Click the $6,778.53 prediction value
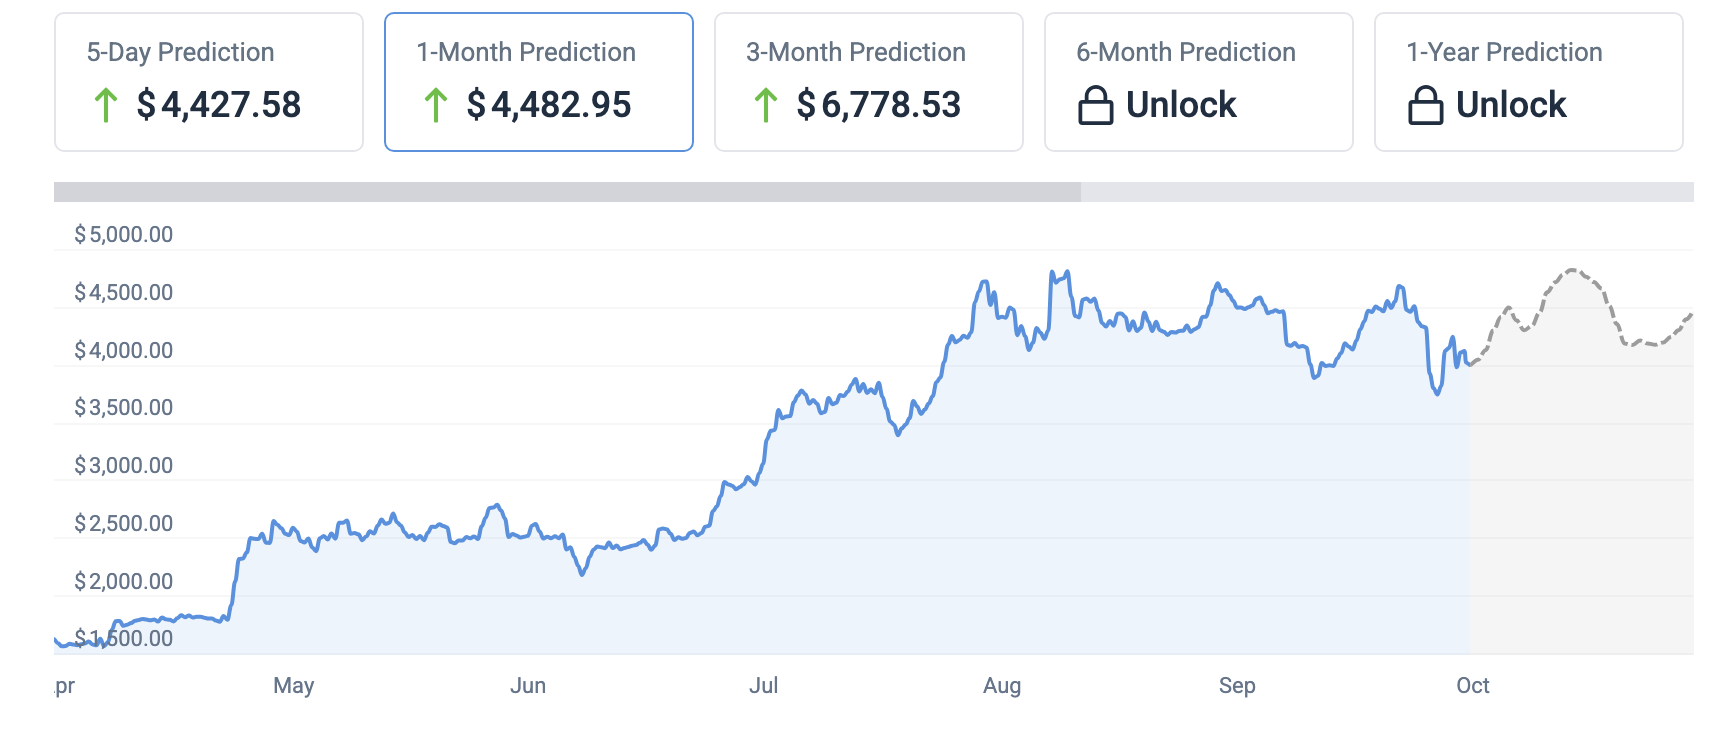Screen dimensions: 1726x756 coord(879,105)
